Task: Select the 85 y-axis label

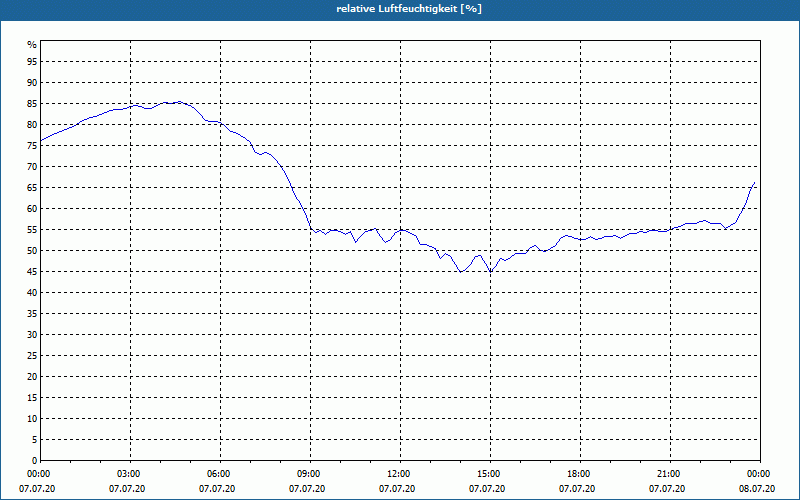Action: pyautogui.click(x=32, y=104)
